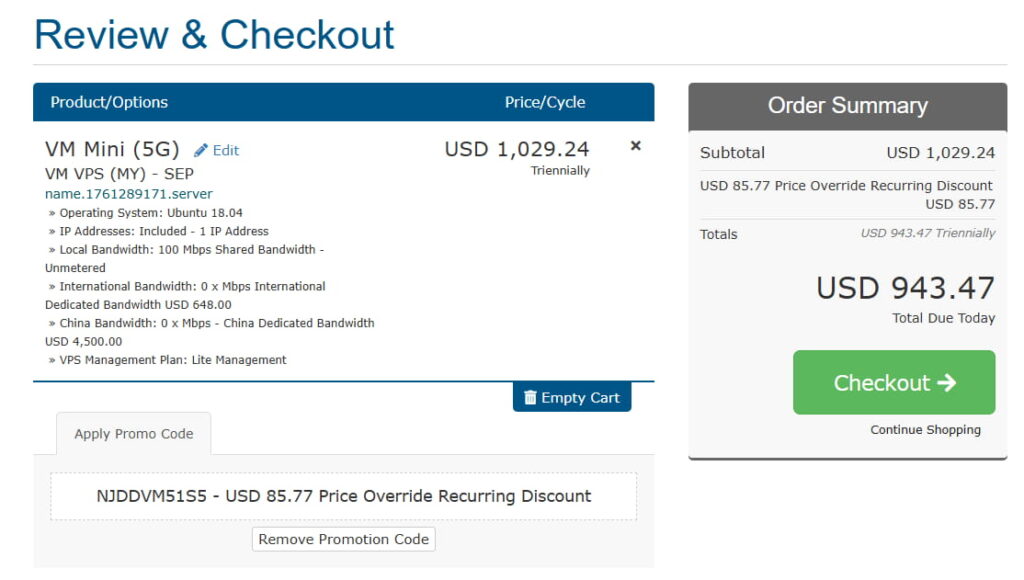Click the pencil icon next to VM Mini (5G)
1024x580 pixels.
[200, 150]
